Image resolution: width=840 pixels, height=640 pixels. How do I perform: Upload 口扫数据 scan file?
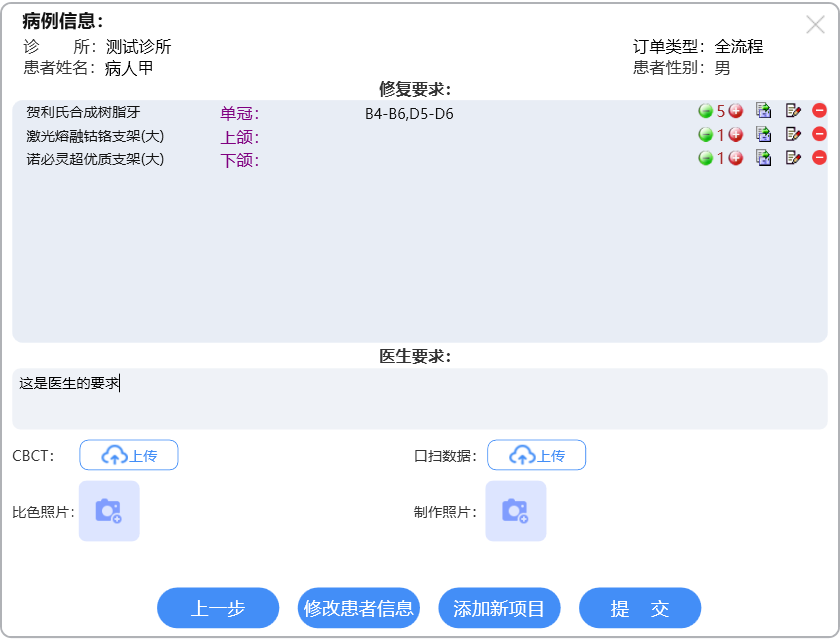click(x=536, y=455)
